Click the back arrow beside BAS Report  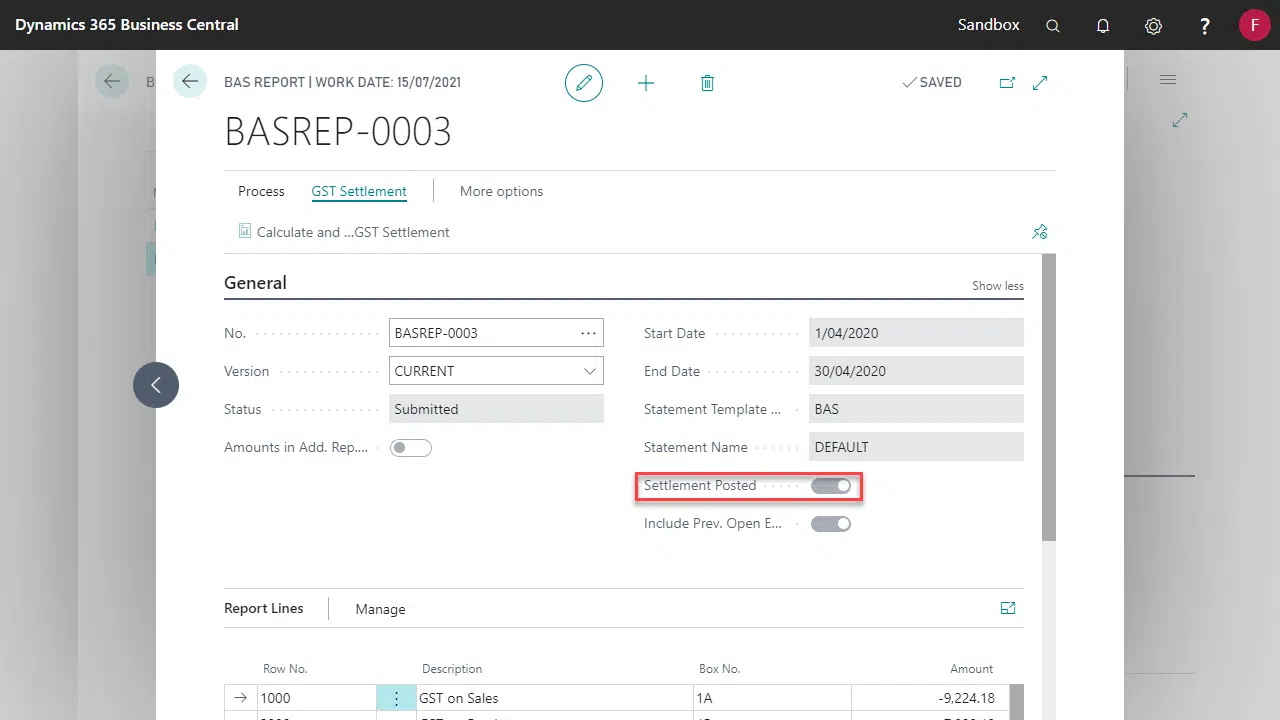coord(190,82)
